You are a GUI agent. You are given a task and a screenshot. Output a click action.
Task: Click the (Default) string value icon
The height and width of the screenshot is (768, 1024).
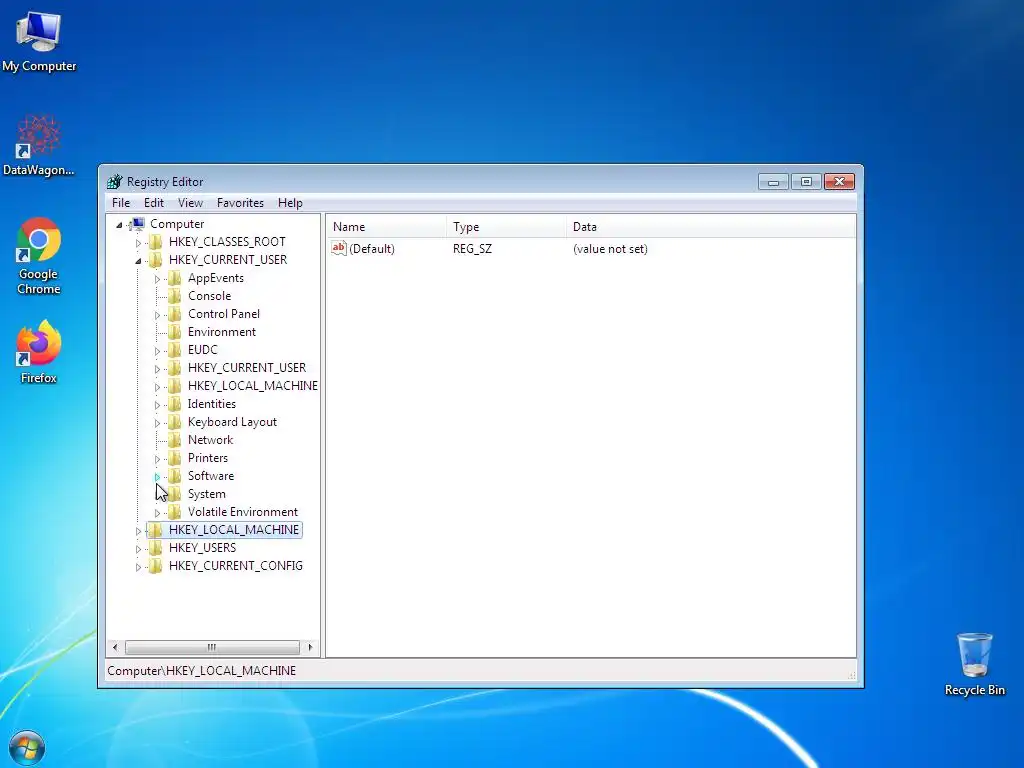tap(339, 248)
